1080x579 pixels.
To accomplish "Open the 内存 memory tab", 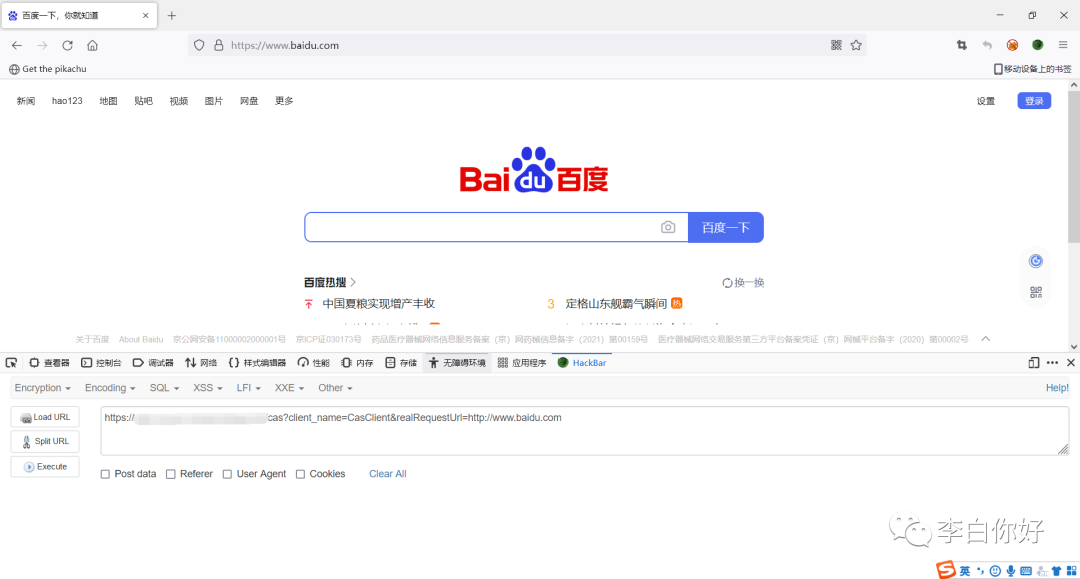I will (357, 363).
